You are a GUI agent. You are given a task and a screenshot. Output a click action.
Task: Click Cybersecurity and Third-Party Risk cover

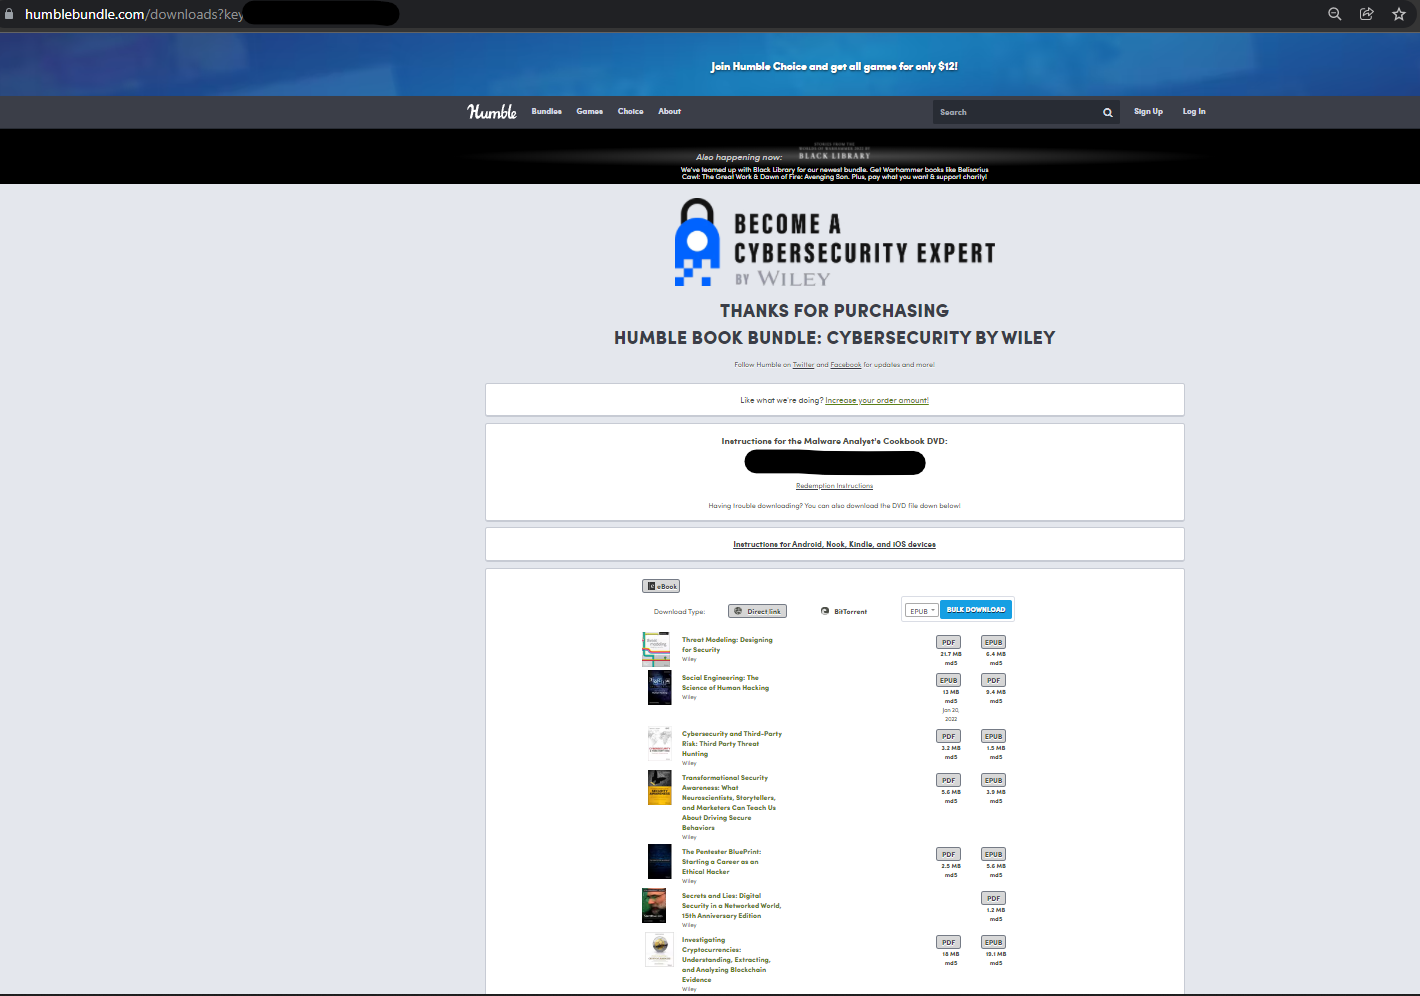pos(659,744)
